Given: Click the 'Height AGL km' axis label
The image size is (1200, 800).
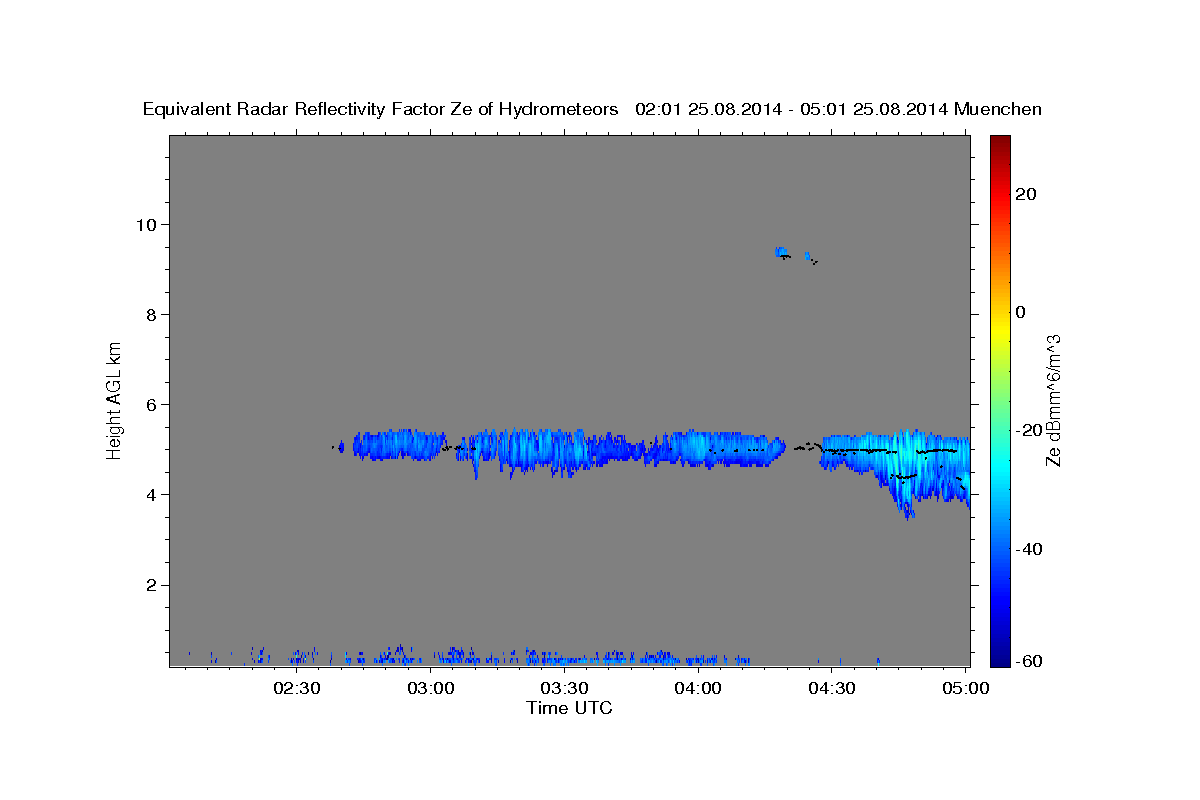Looking at the screenshot, I should [x=115, y=400].
